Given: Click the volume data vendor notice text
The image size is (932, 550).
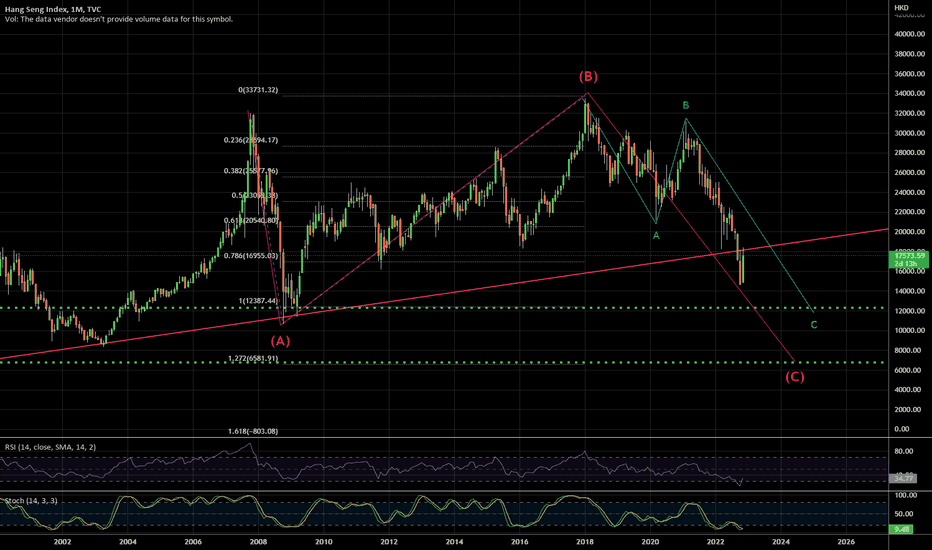Looking at the screenshot, I should [119, 19].
